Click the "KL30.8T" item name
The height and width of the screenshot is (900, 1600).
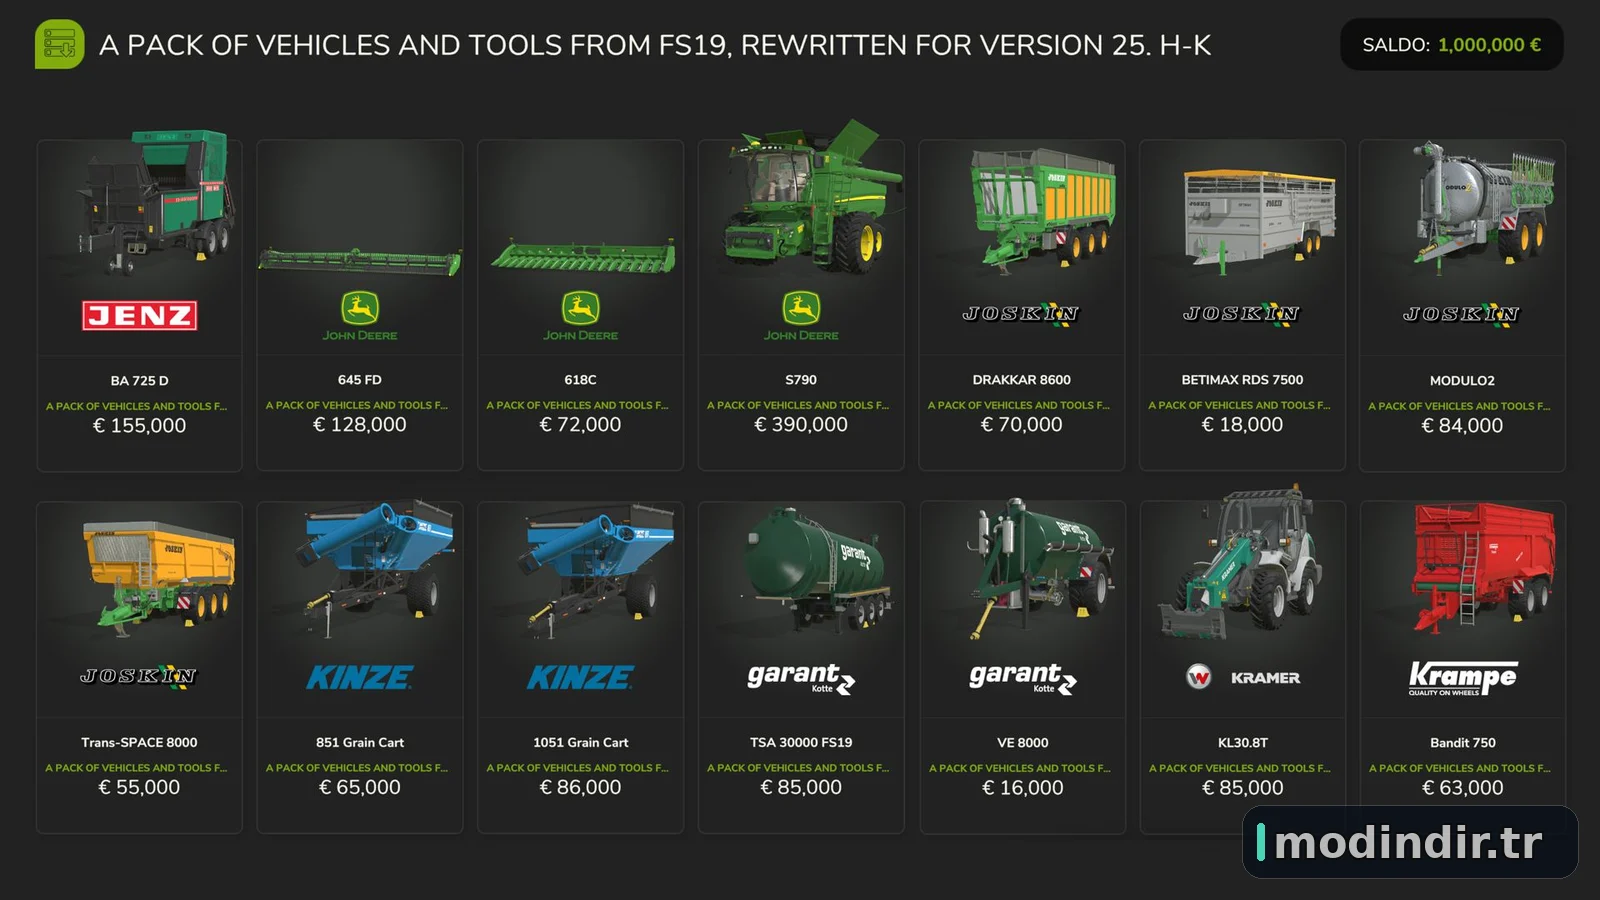pyautogui.click(x=1243, y=742)
